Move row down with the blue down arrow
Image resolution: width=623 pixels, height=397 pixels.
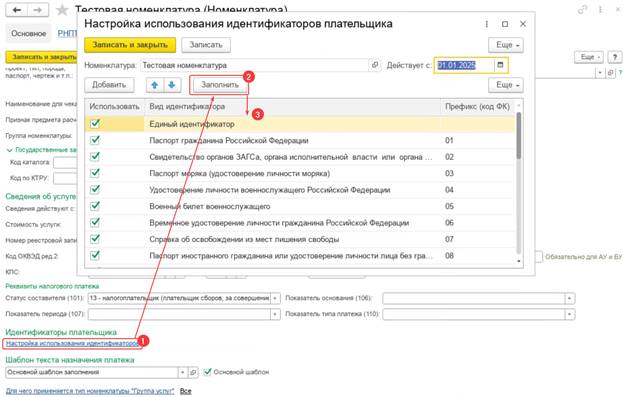point(172,85)
